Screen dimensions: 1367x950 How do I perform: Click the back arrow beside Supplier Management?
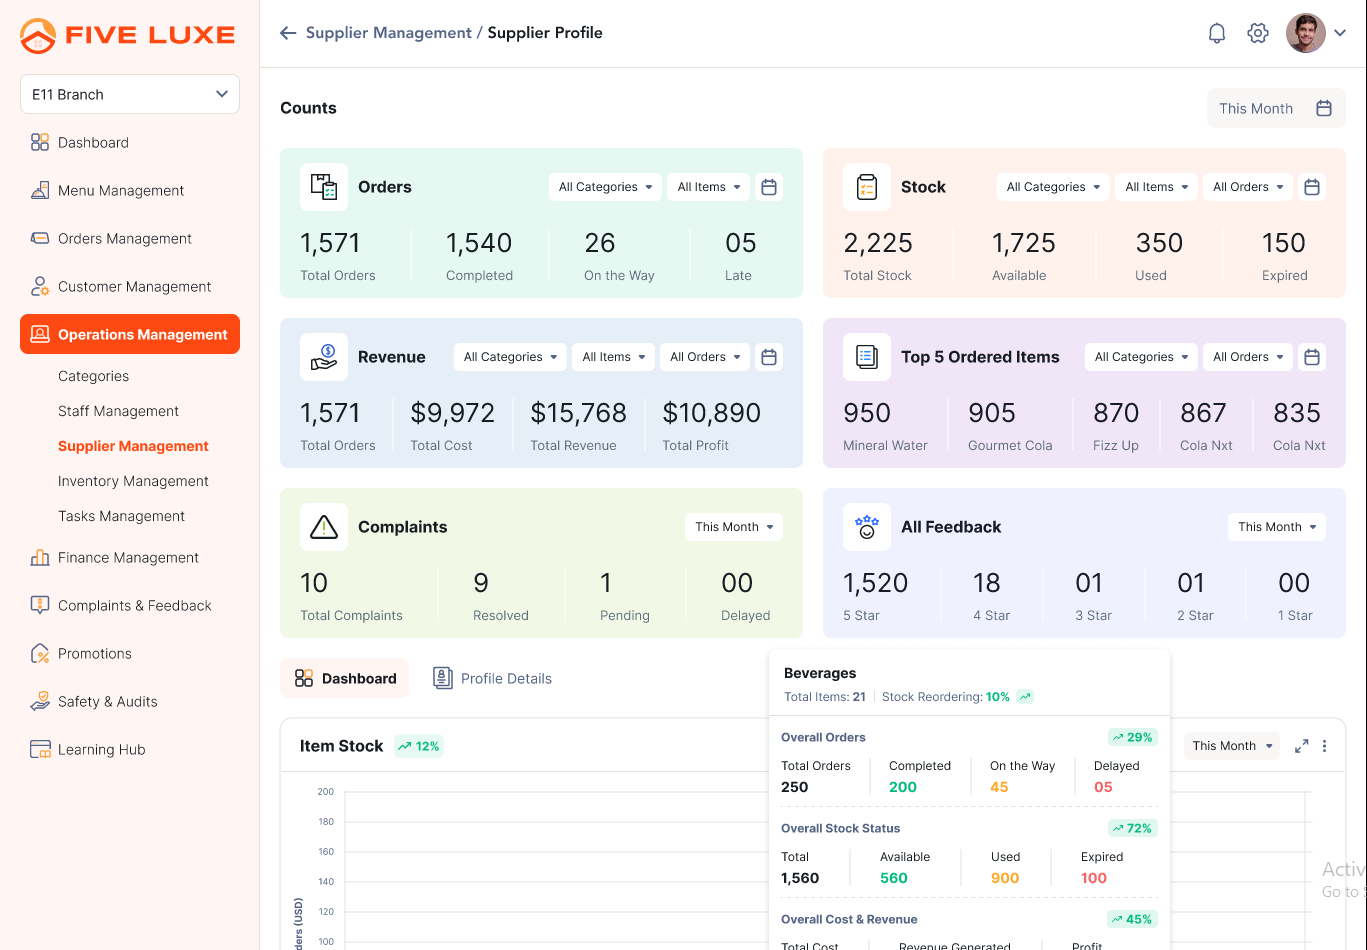[288, 33]
